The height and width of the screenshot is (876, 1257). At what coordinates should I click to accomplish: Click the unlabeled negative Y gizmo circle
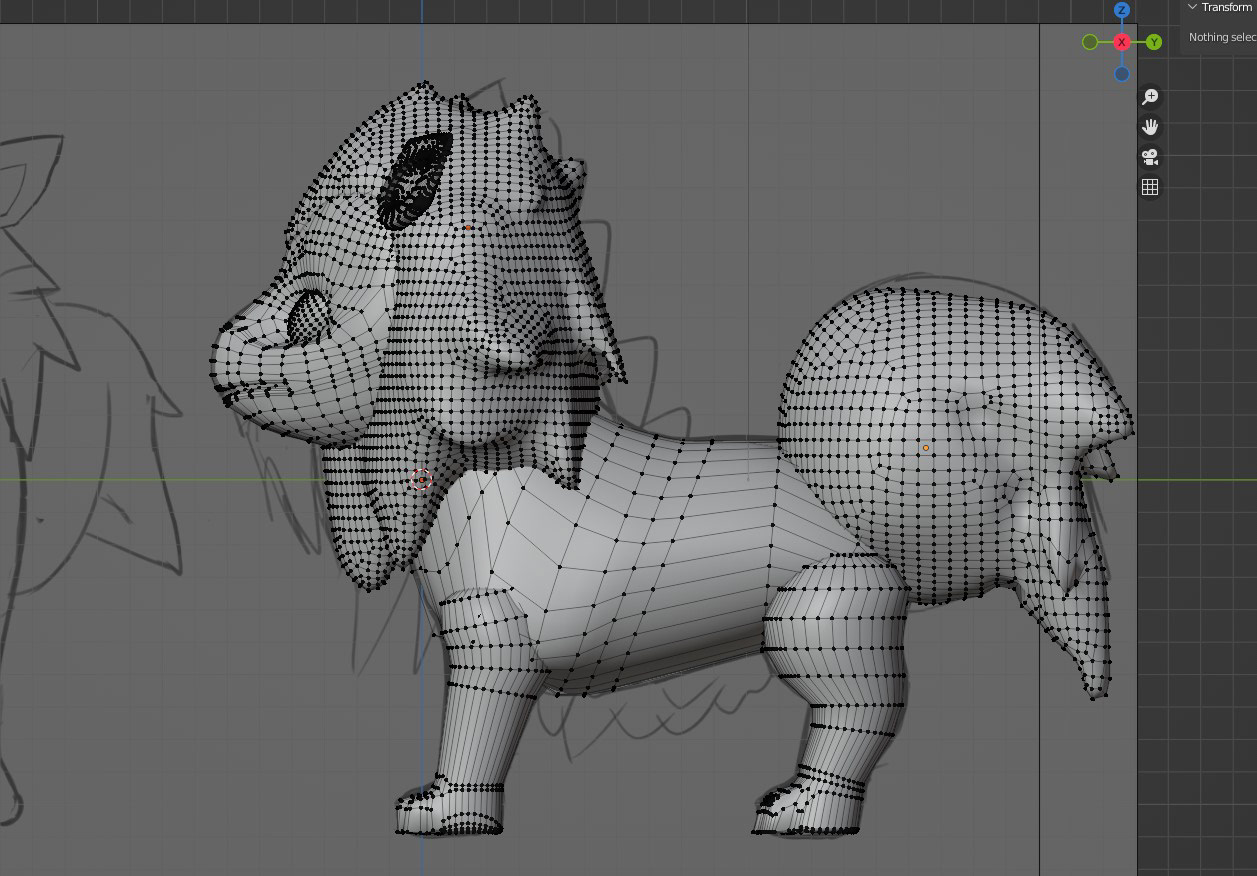pyautogui.click(x=1090, y=42)
